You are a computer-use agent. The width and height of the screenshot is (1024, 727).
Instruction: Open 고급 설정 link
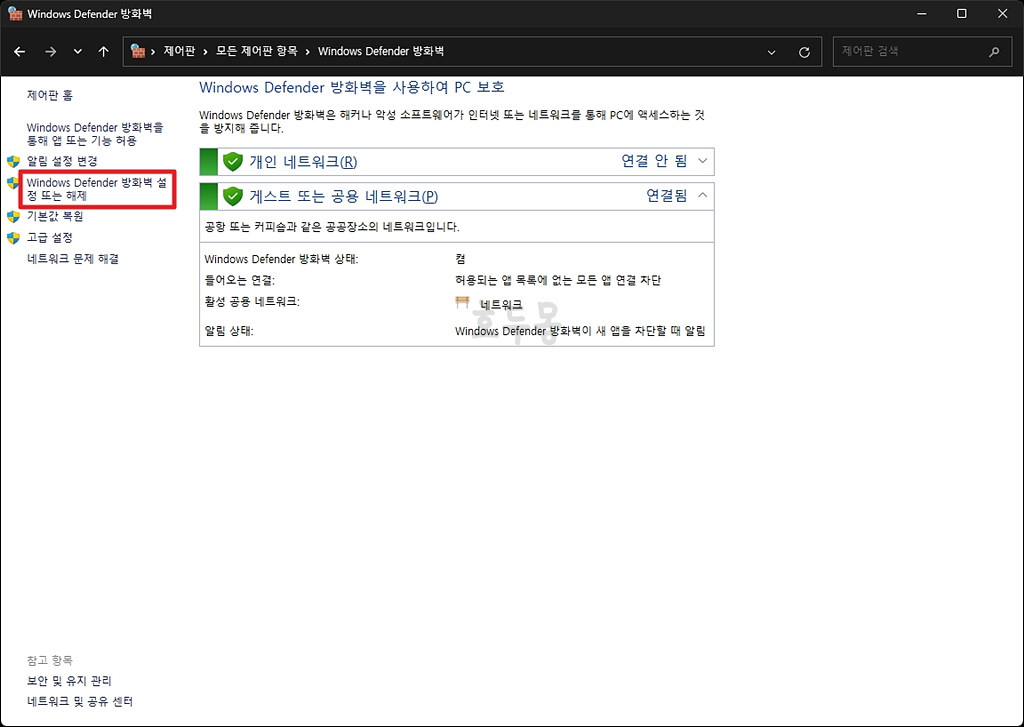[50, 238]
